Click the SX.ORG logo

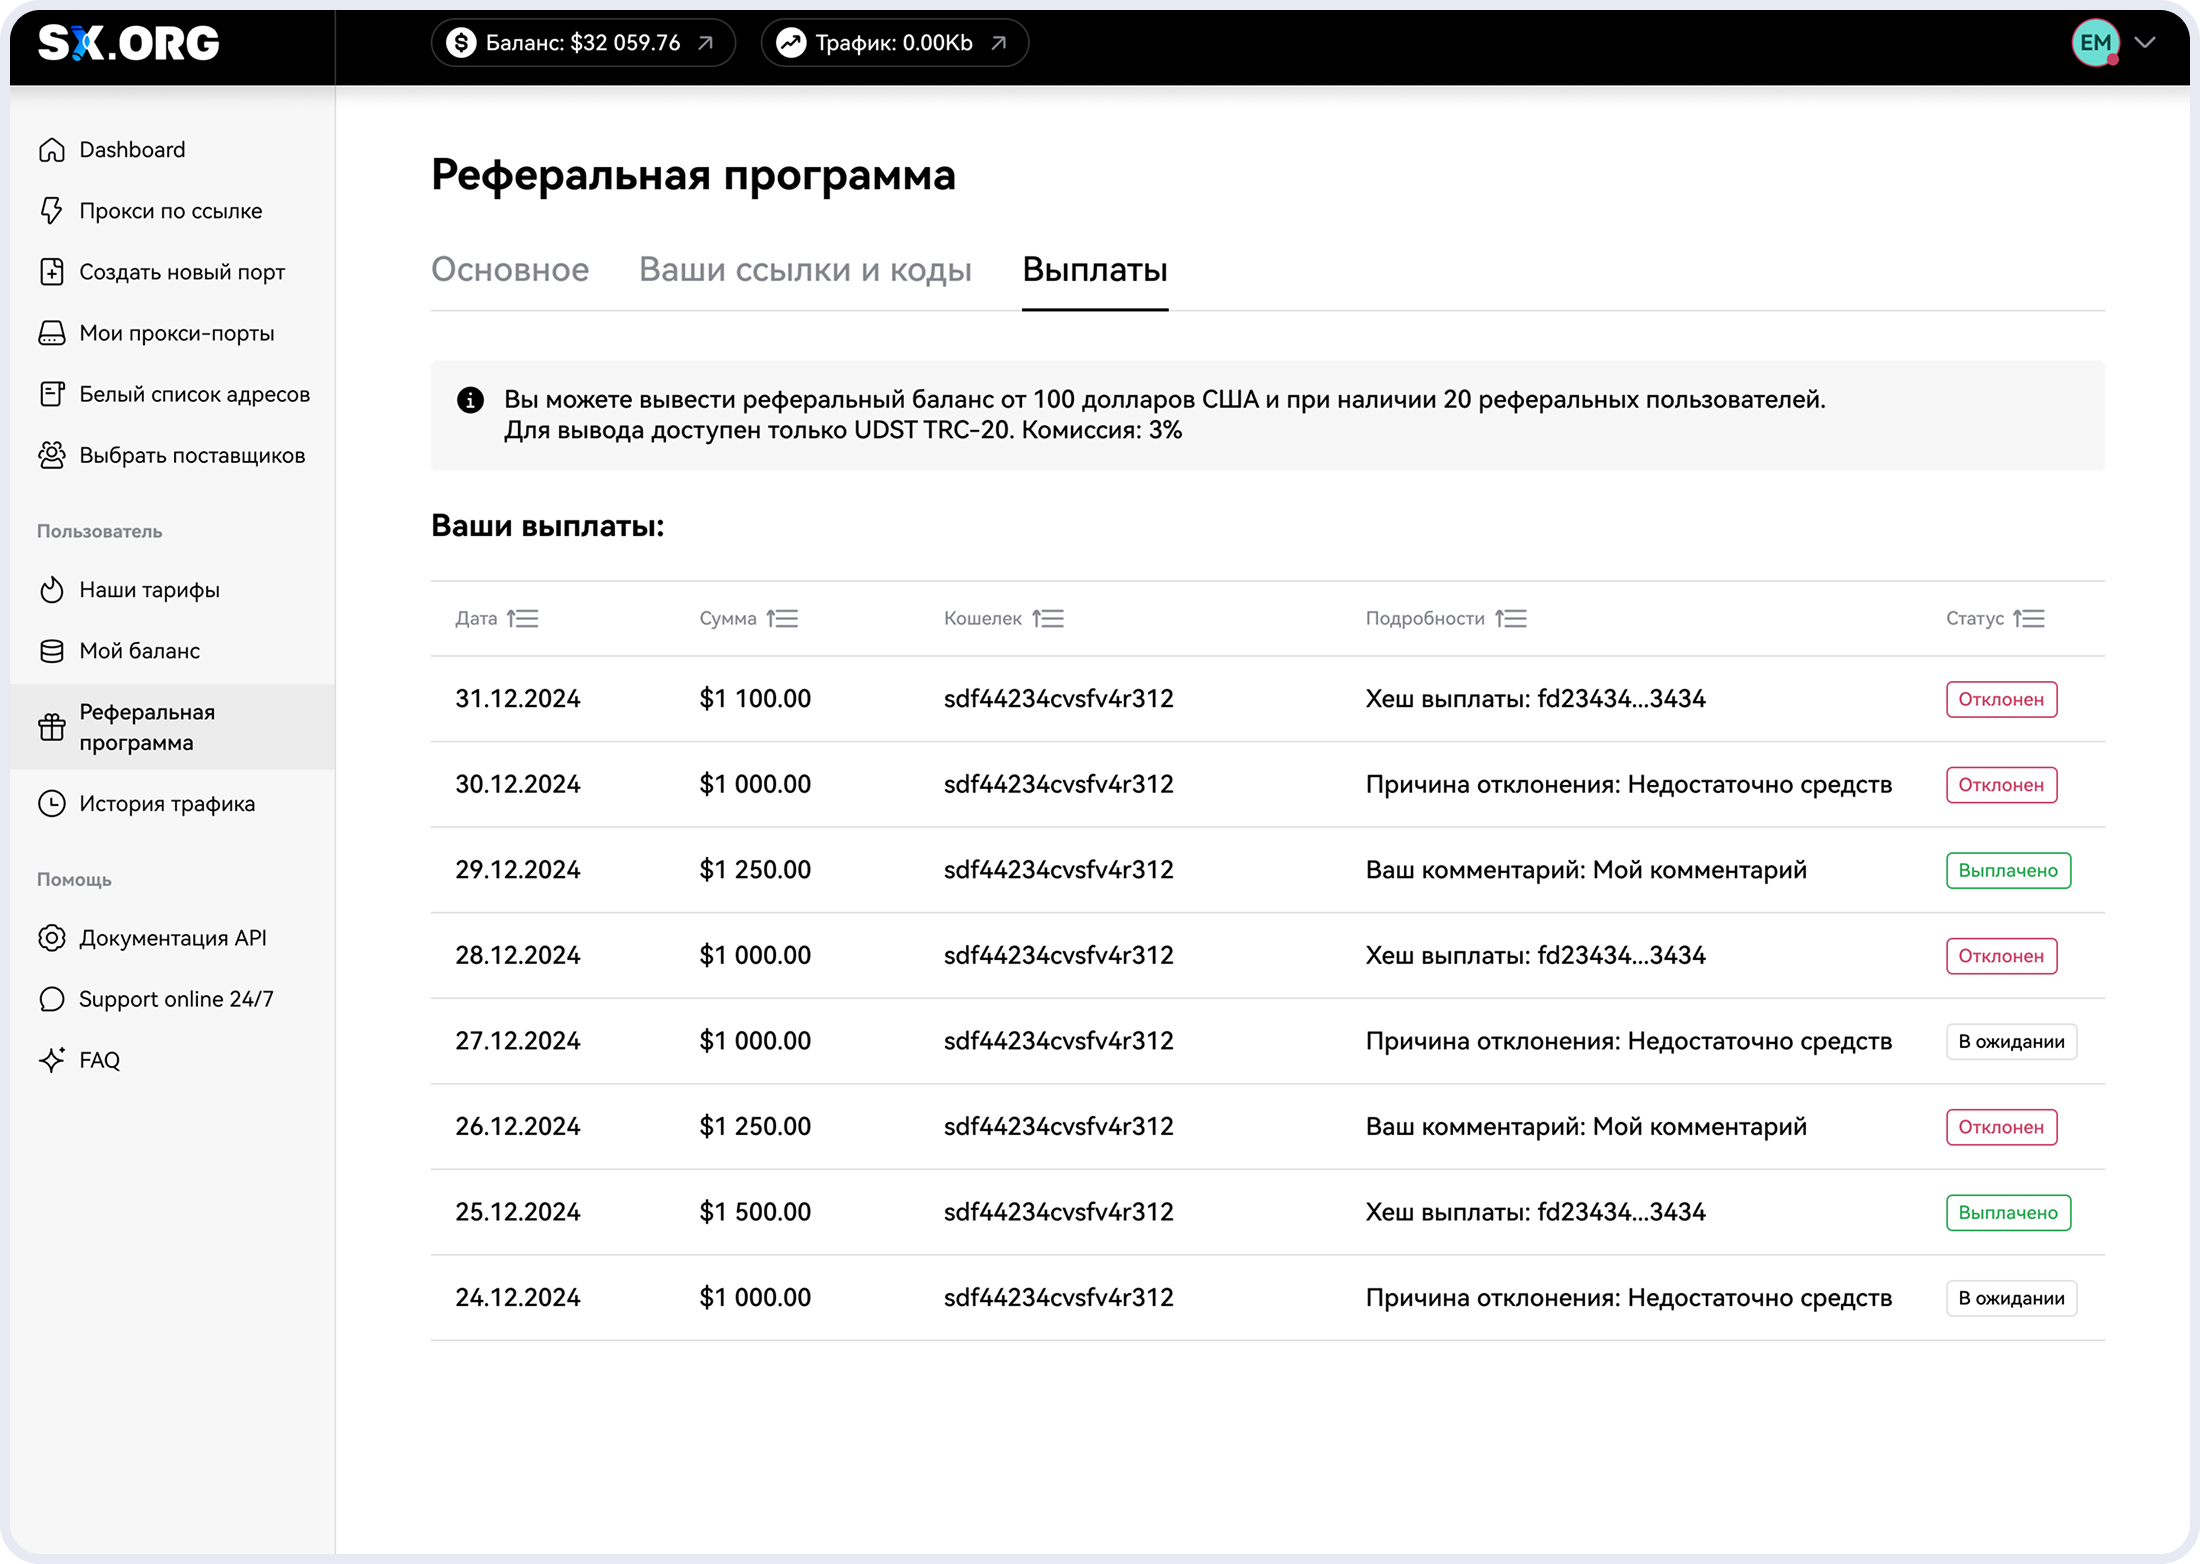coord(129,43)
